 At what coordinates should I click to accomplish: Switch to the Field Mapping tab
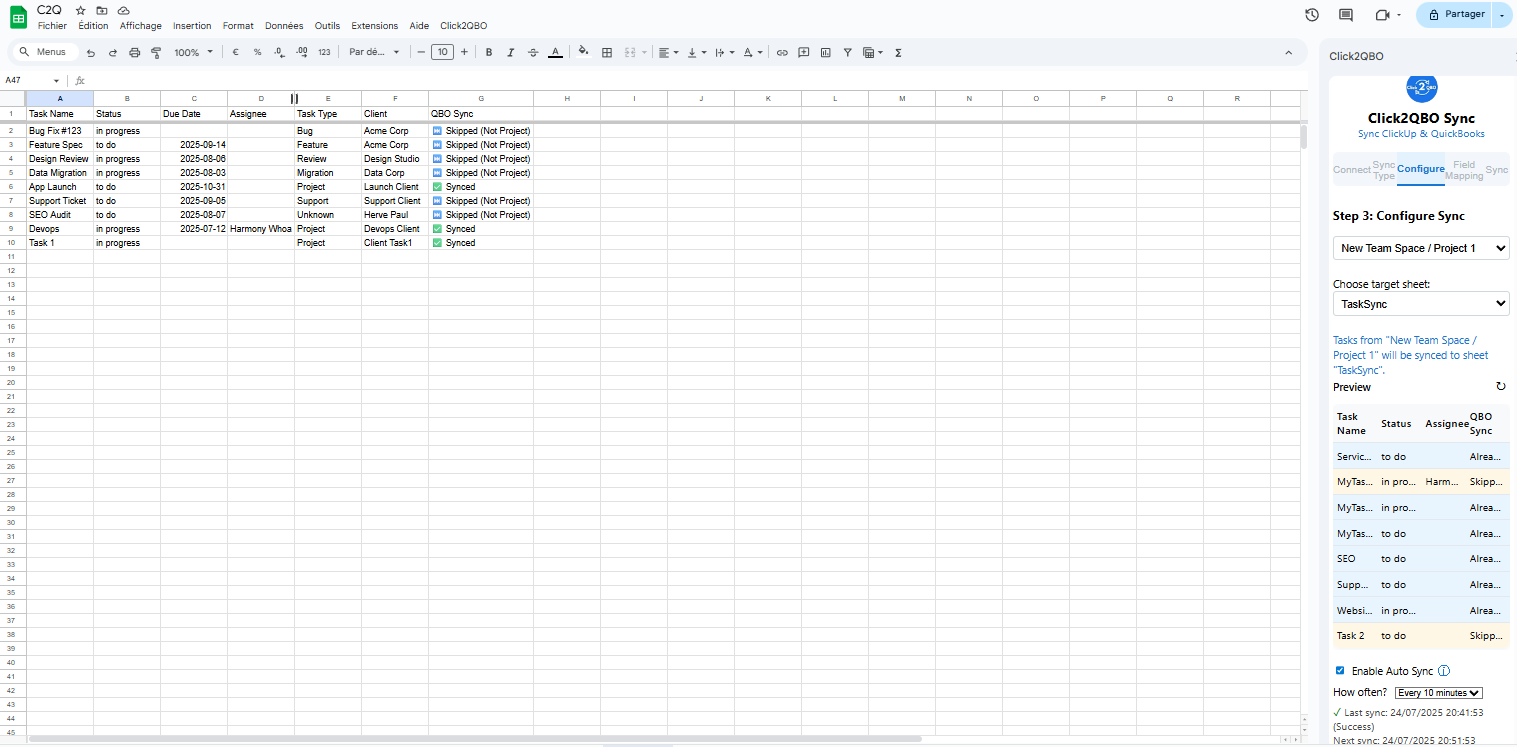click(1464, 170)
